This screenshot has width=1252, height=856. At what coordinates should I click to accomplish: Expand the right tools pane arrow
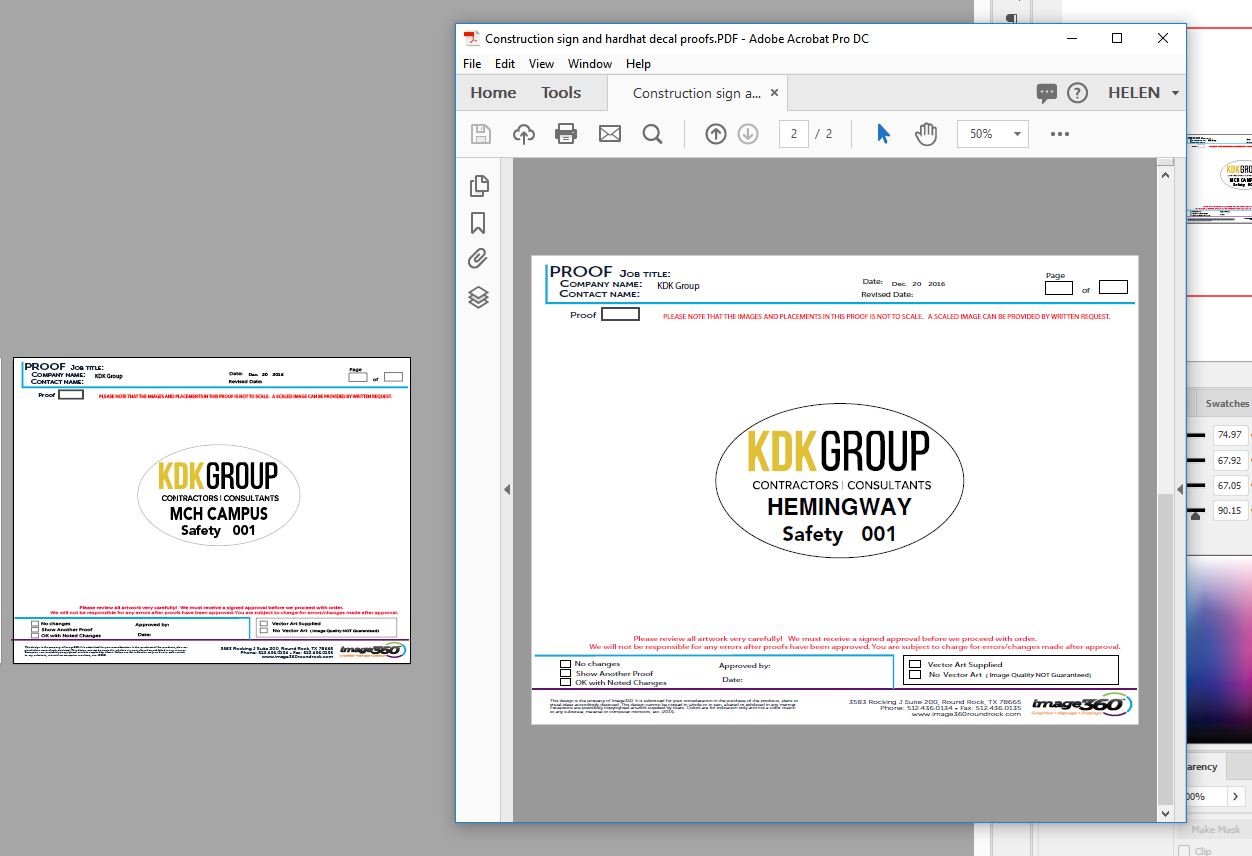coord(1180,489)
